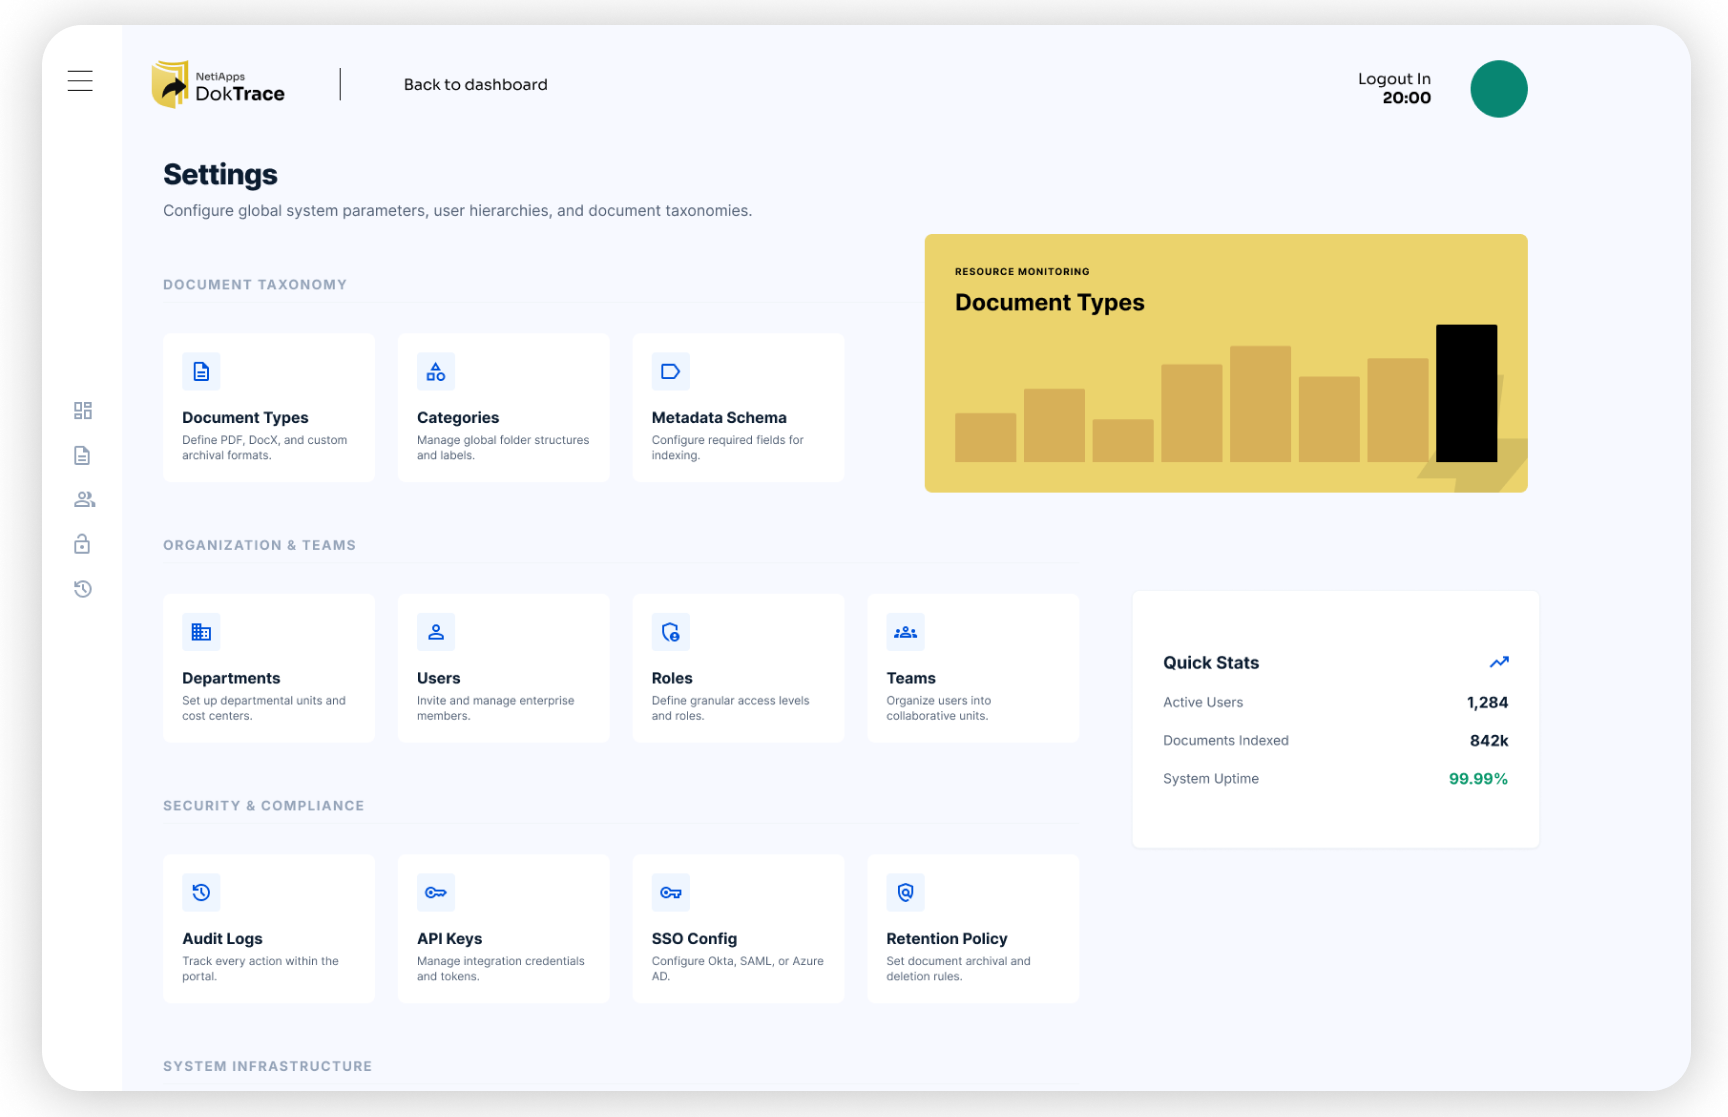Viewport: 1728px width, 1117px height.
Task: Click the API Keys key icon
Action: [435, 892]
